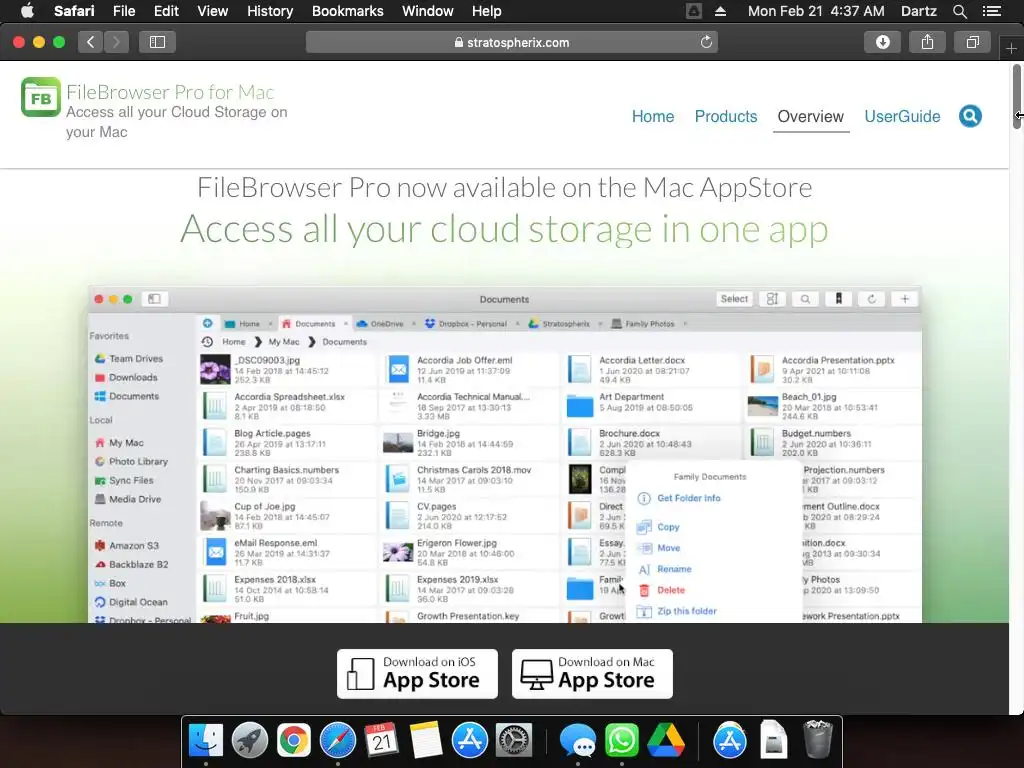Click the Dartz user name in menu bar

tap(918, 11)
